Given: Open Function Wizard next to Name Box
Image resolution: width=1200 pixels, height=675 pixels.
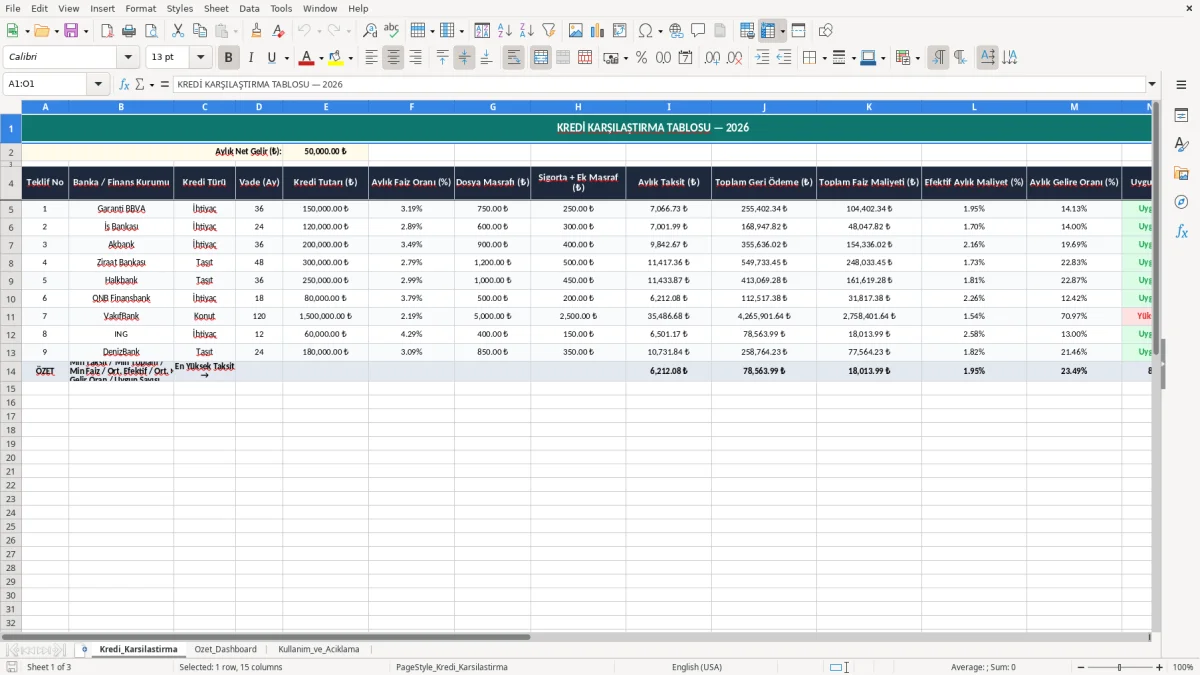Looking at the screenshot, I should coord(125,85).
